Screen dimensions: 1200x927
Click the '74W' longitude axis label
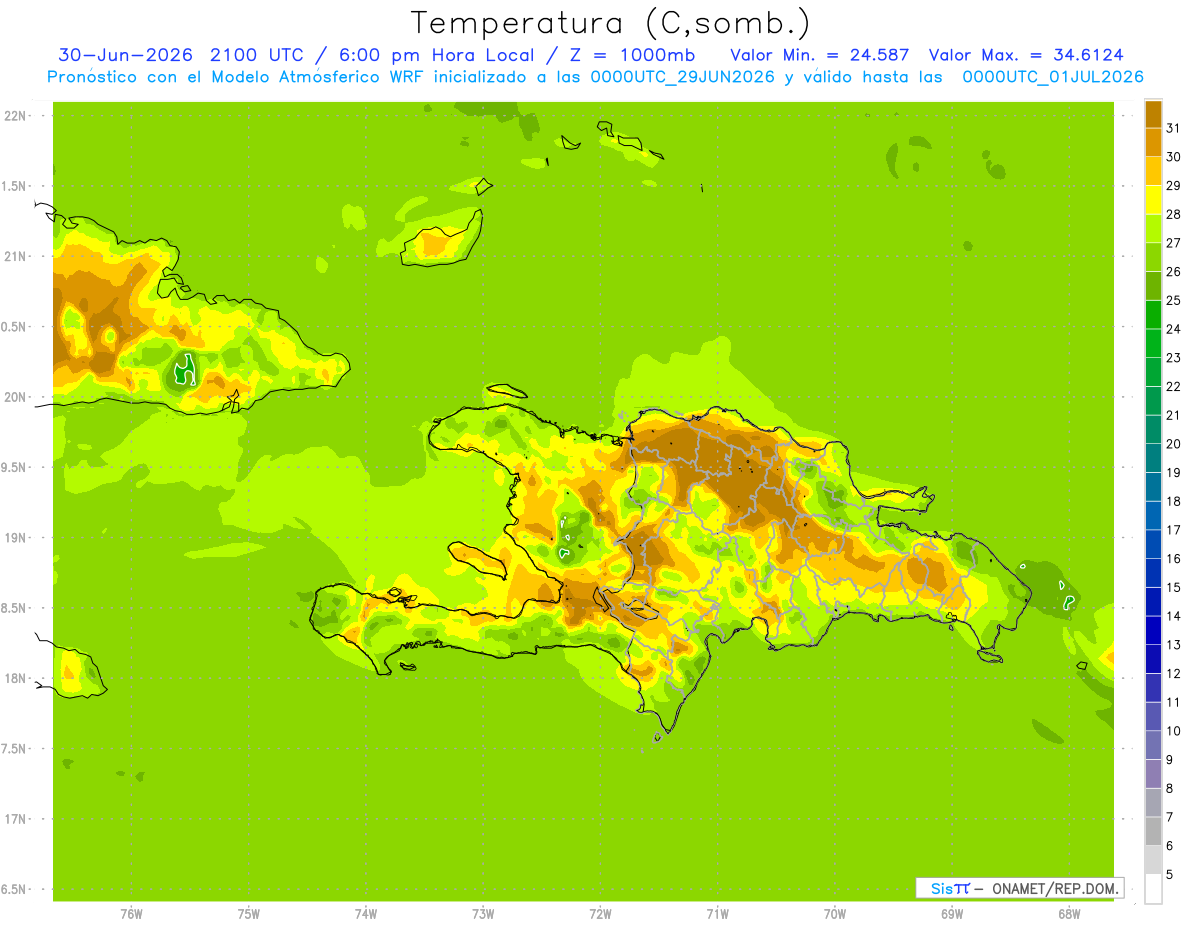[365, 914]
